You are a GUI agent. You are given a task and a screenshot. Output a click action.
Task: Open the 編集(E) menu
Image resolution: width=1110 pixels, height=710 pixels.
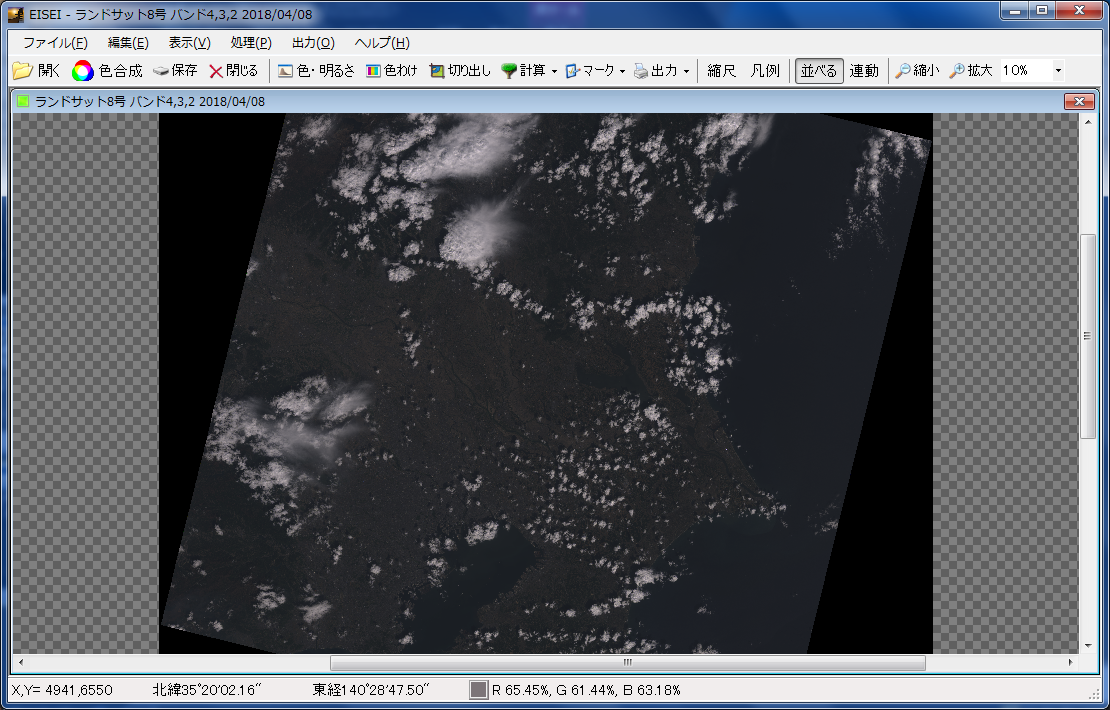128,42
